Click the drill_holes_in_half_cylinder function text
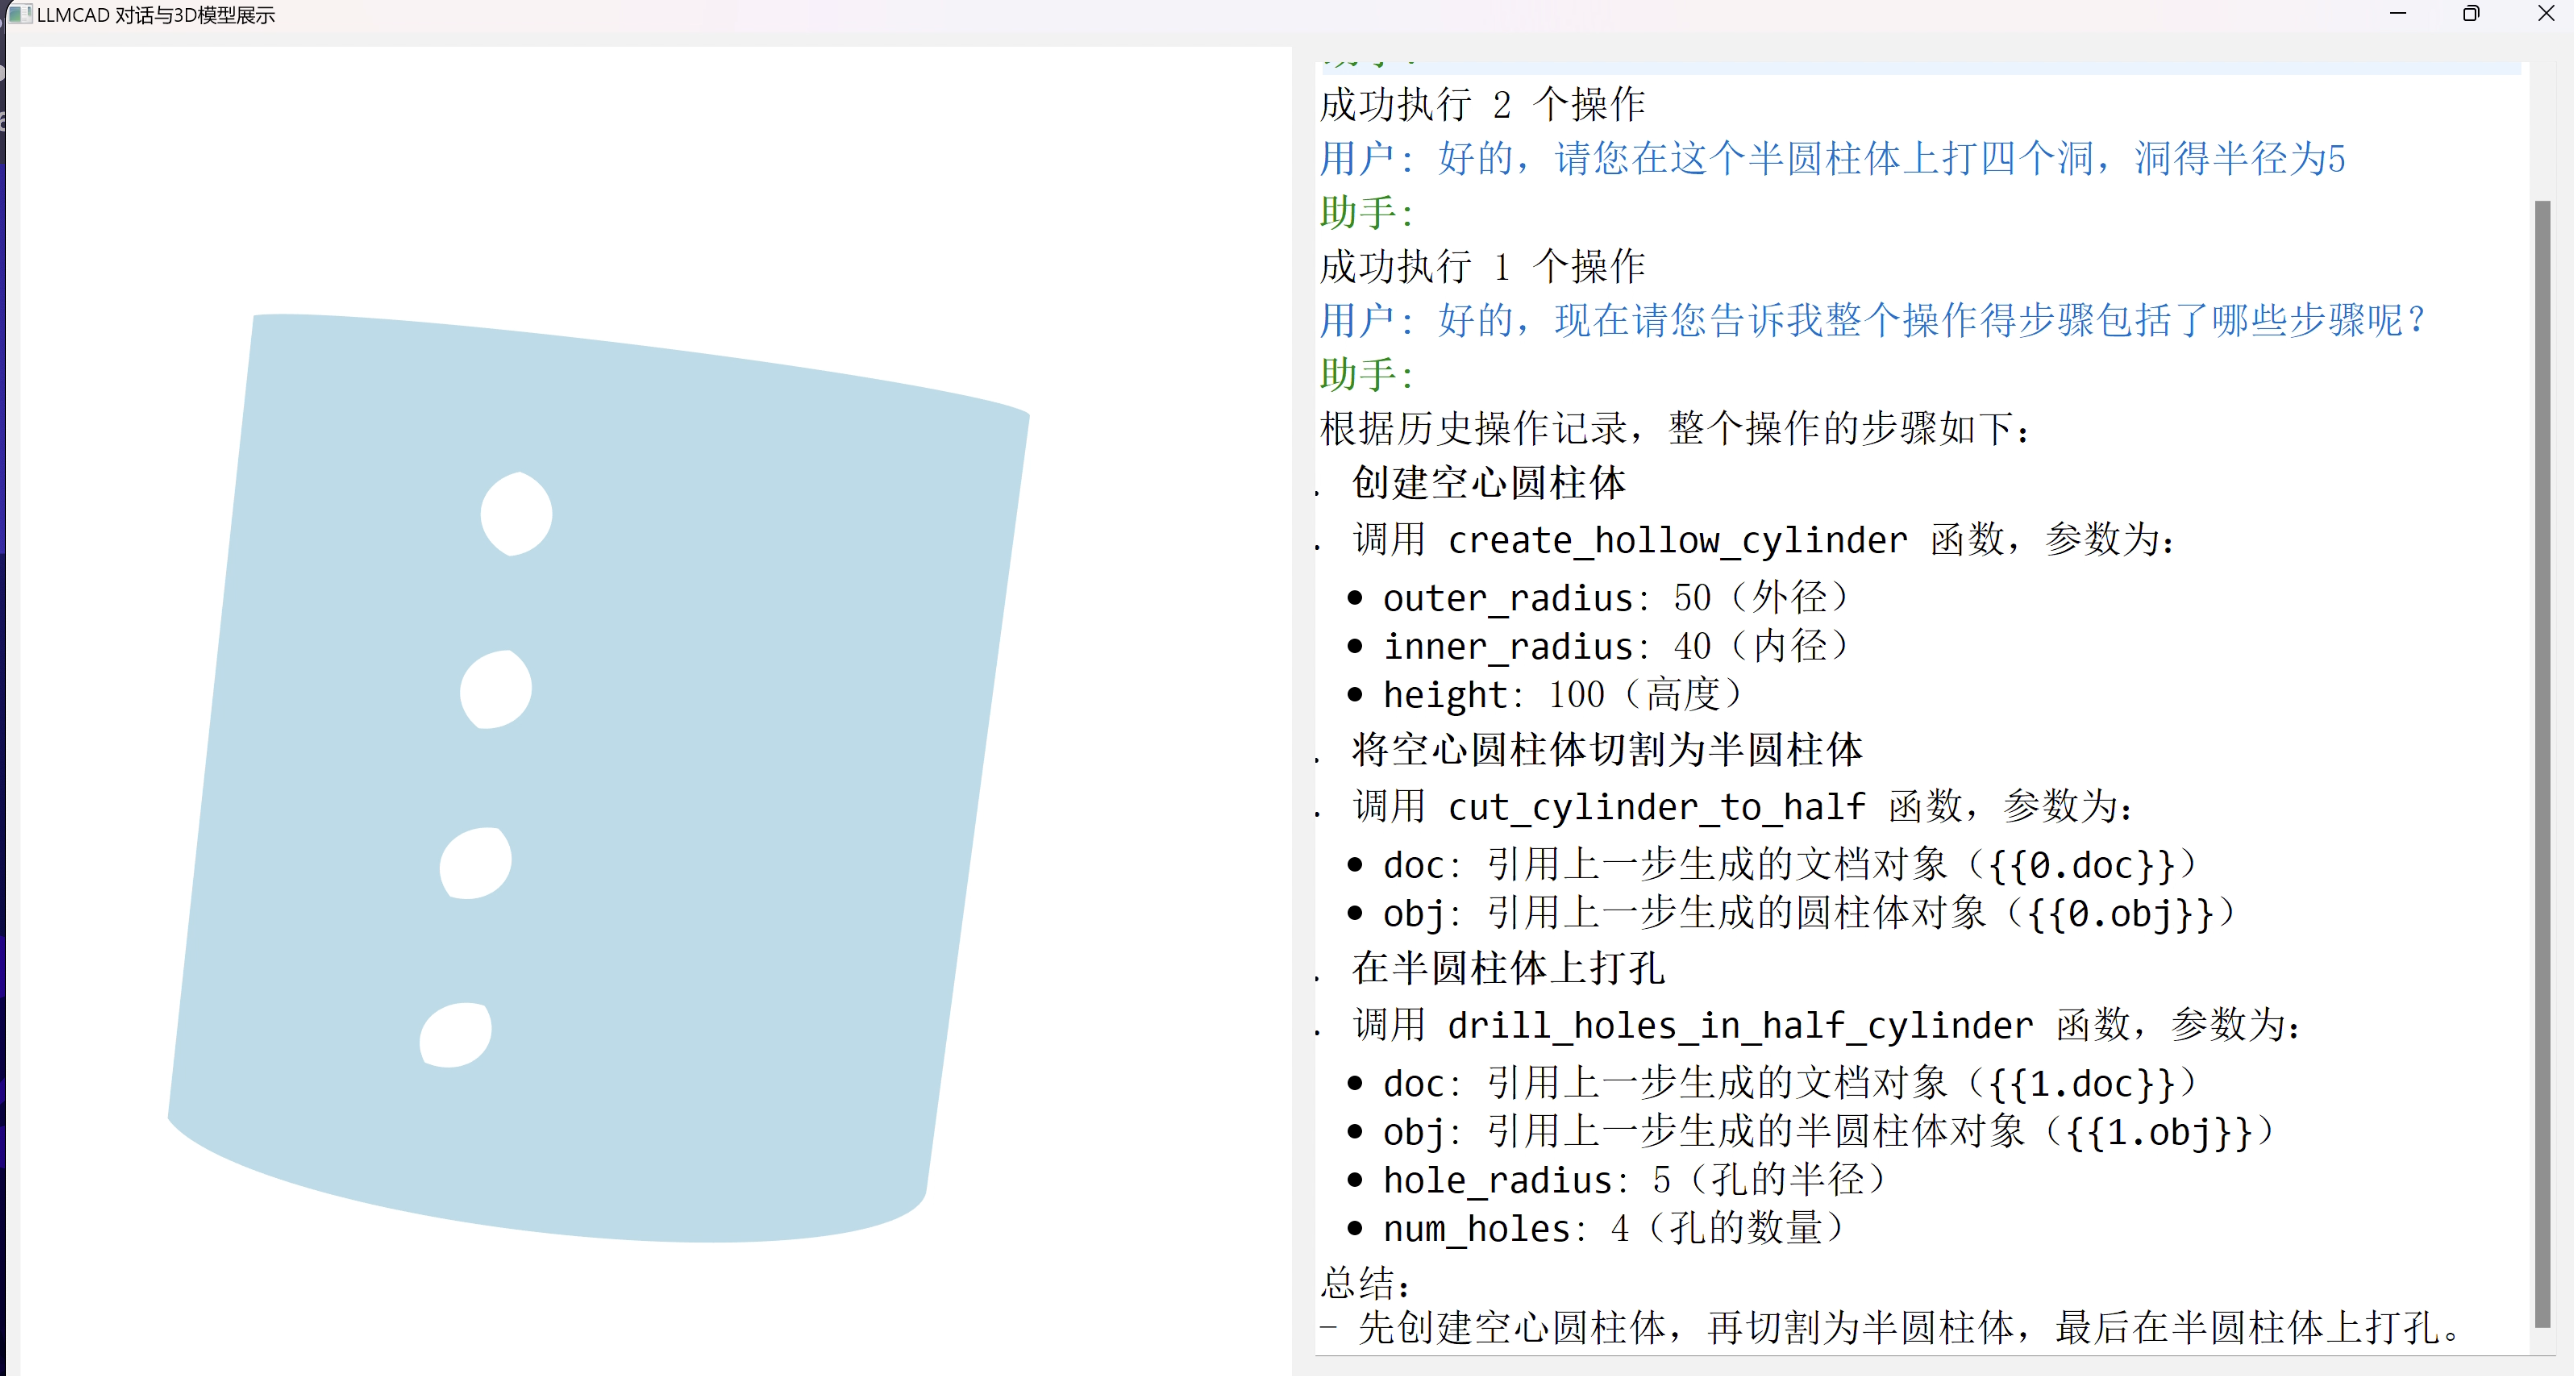Screen dimensions: 2574x1376 coord(1740,1026)
